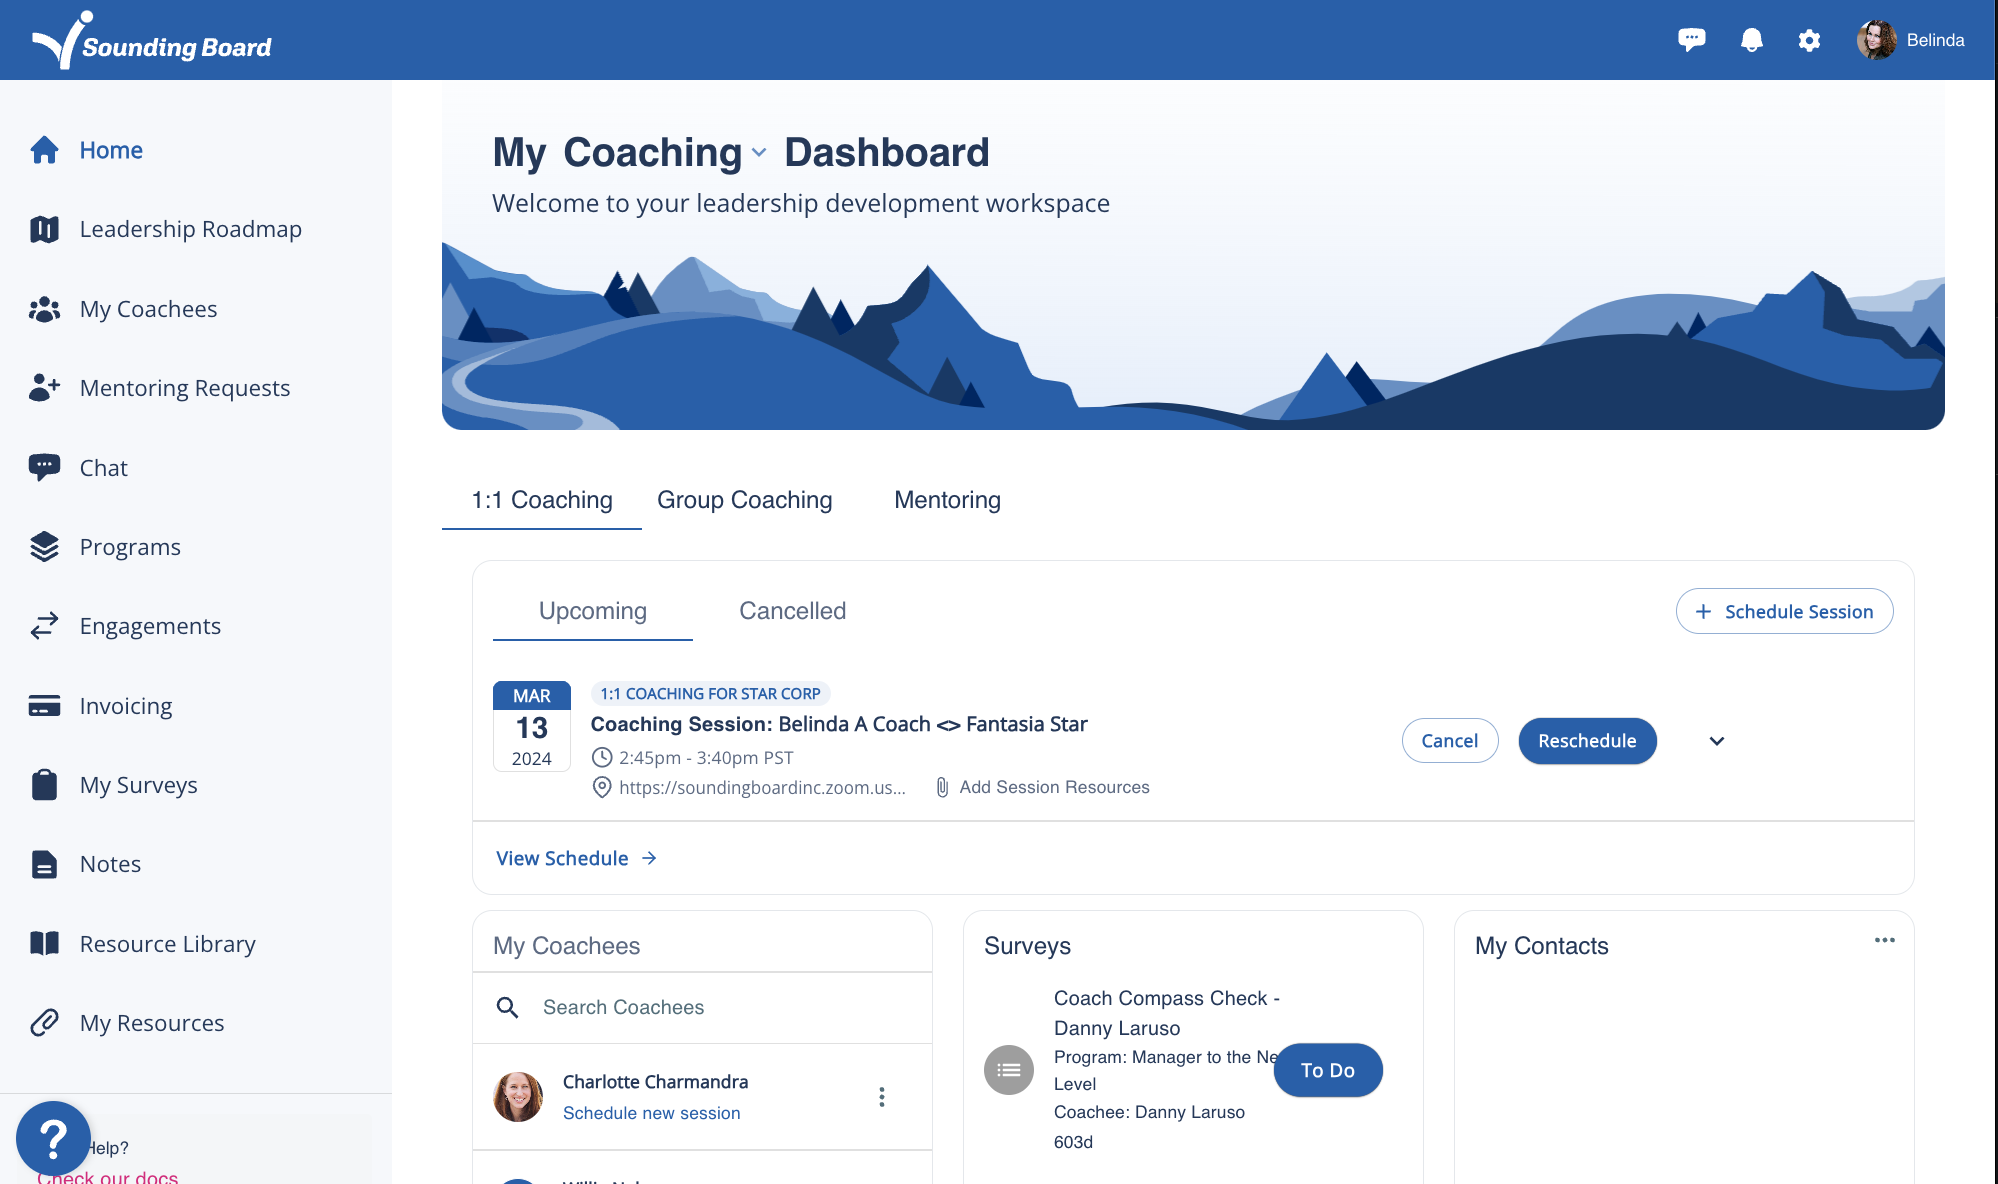Open My Contacts ellipsis menu
1998x1184 pixels.
(x=1884, y=940)
